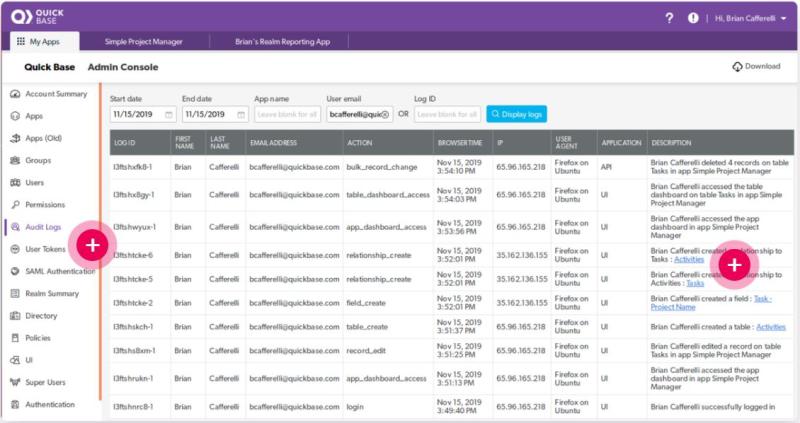800x423 pixels.
Task: Click the Audit Logs sidebar icon
Action: [15, 227]
